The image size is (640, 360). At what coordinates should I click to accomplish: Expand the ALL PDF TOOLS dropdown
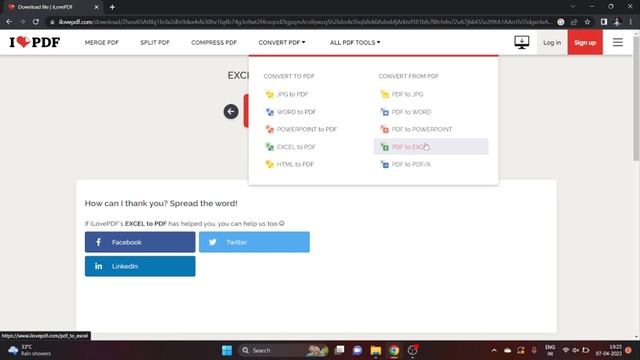coord(355,42)
